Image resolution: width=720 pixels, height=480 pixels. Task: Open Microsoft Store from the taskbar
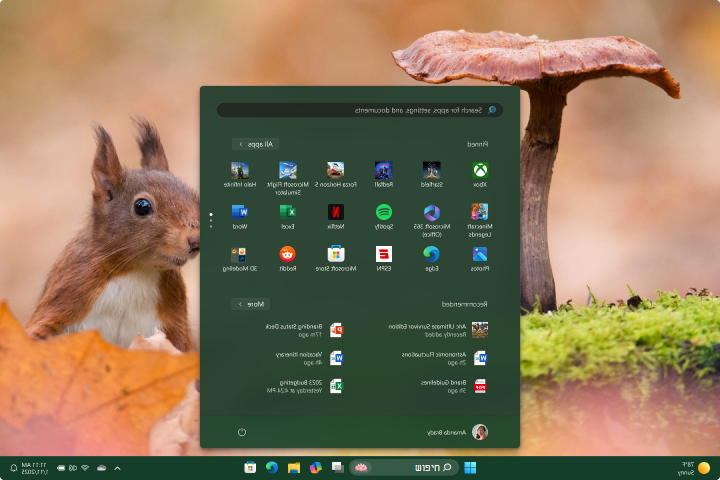pyautogui.click(x=250, y=468)
